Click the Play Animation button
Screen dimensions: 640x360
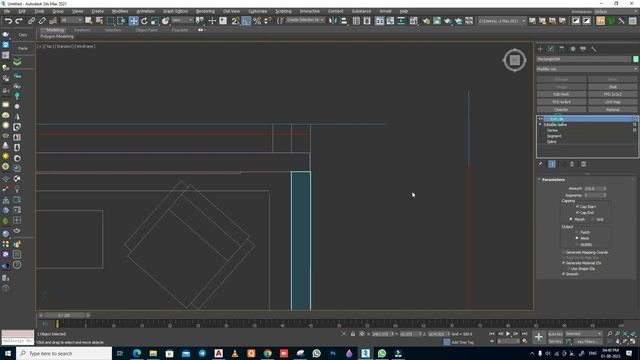[508, 334]
